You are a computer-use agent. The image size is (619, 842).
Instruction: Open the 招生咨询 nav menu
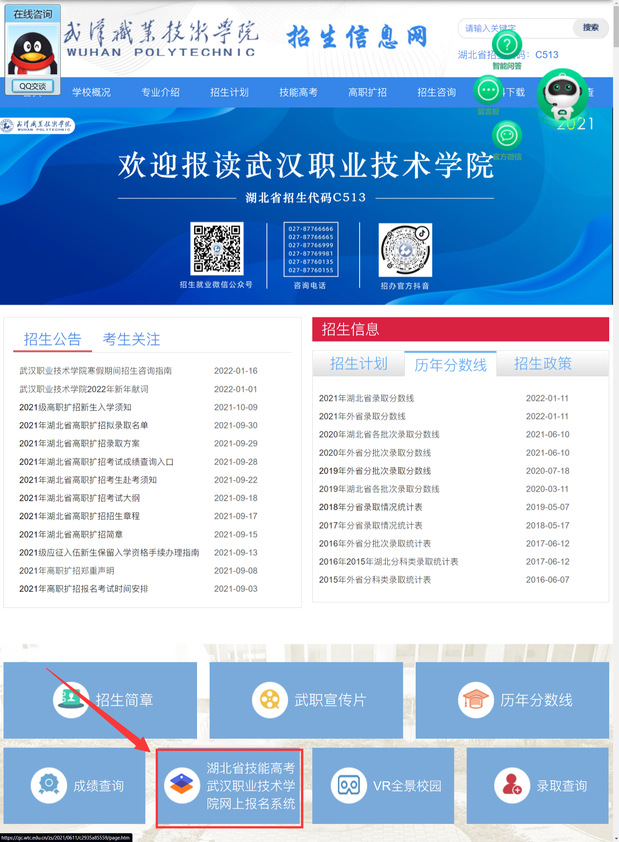tap(437, 92)
